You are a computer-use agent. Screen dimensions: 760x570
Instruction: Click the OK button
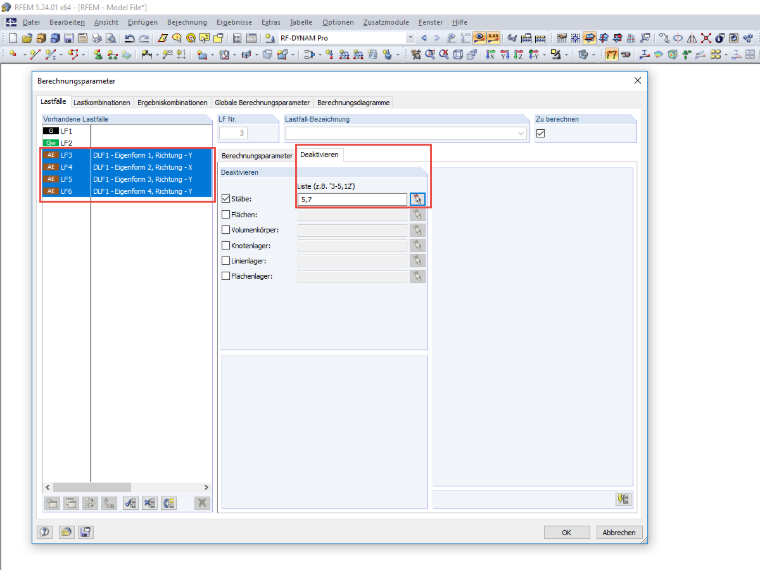[567, 532]
